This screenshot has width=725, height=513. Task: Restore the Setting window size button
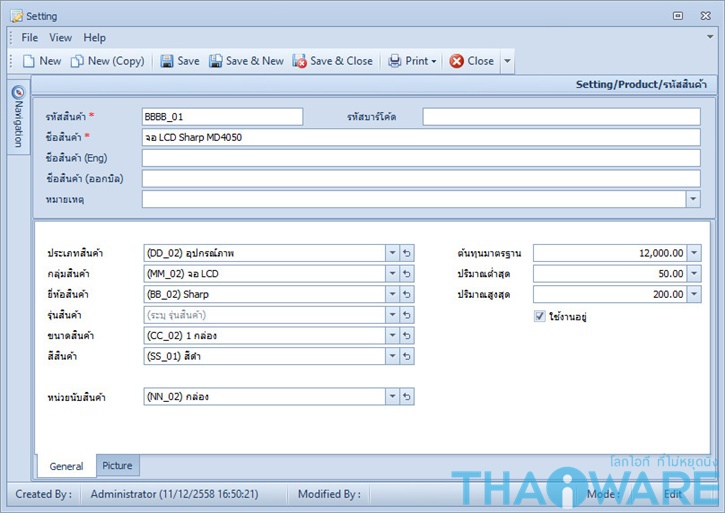678,16
